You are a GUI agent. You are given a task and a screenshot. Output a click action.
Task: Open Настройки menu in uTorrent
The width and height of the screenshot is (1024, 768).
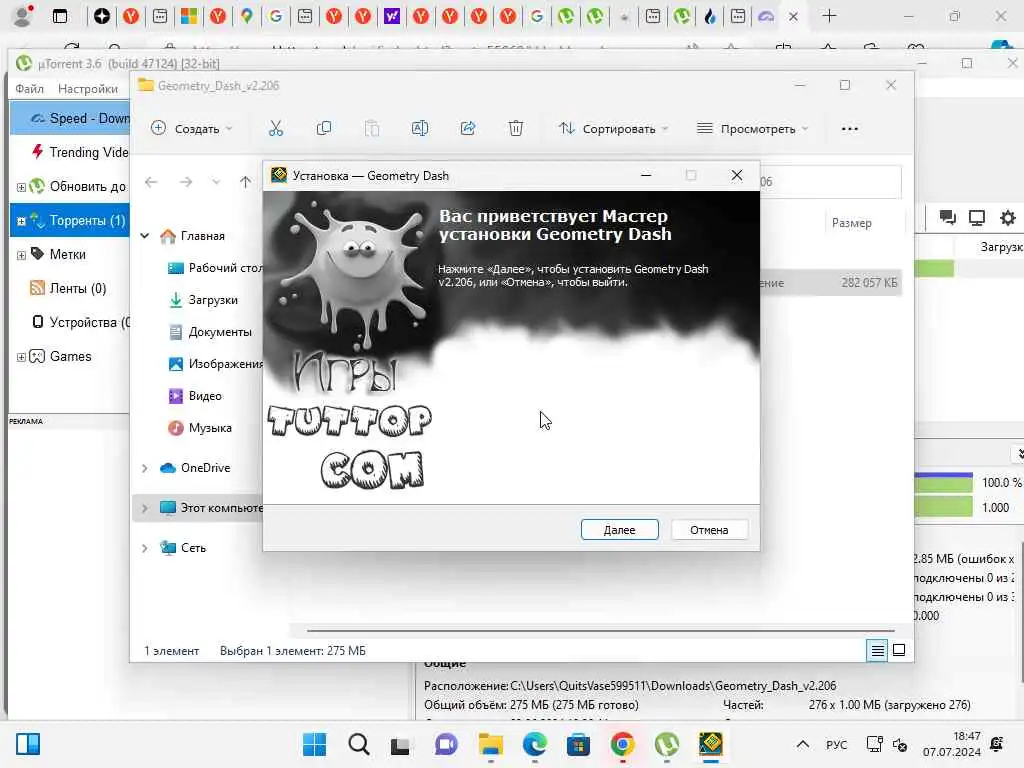[x=88, y=89]
